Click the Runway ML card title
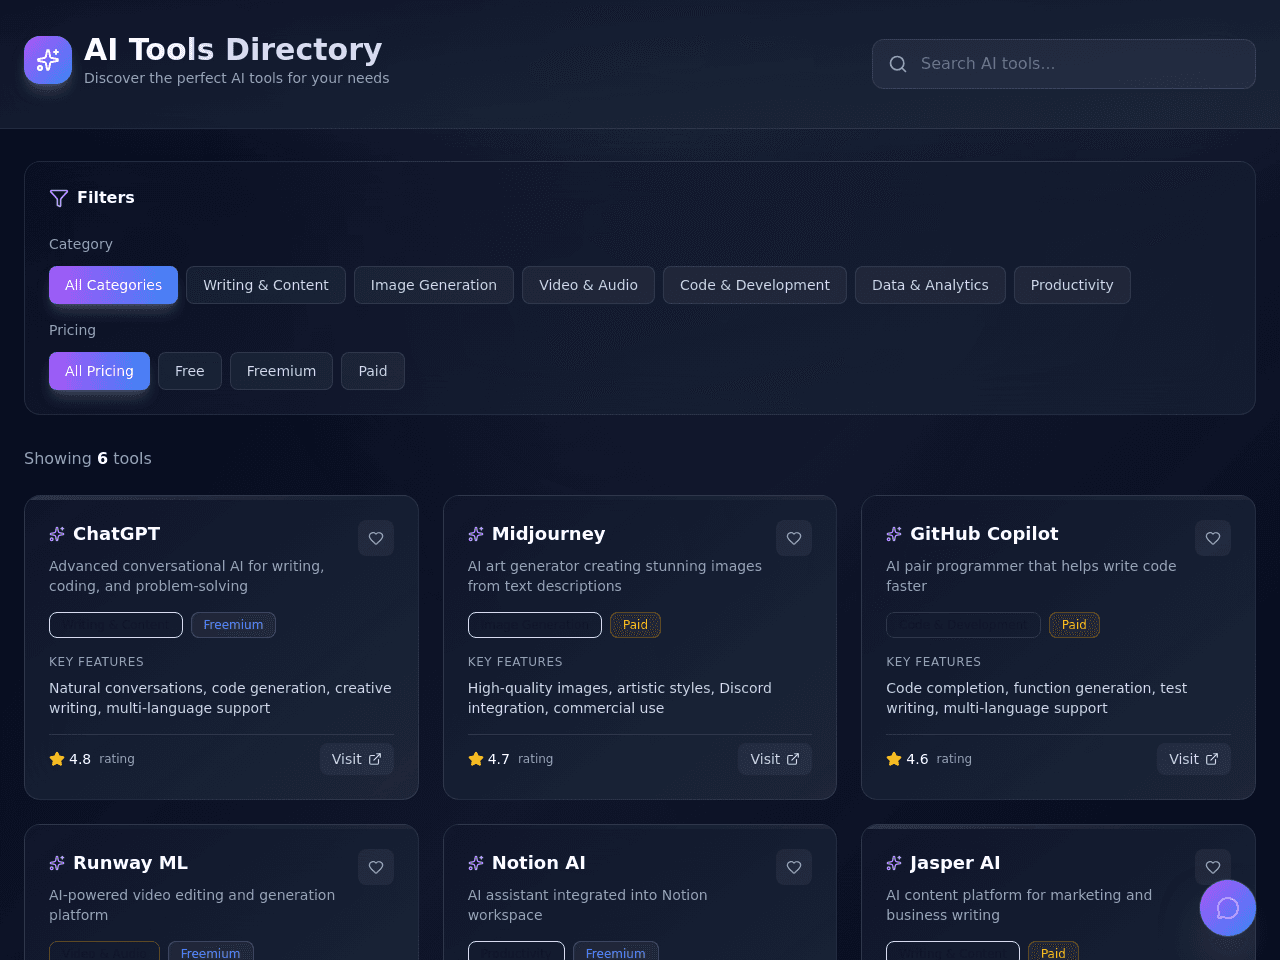The height and width of the screenshot is (960, 1280). (x=130, y=863)
